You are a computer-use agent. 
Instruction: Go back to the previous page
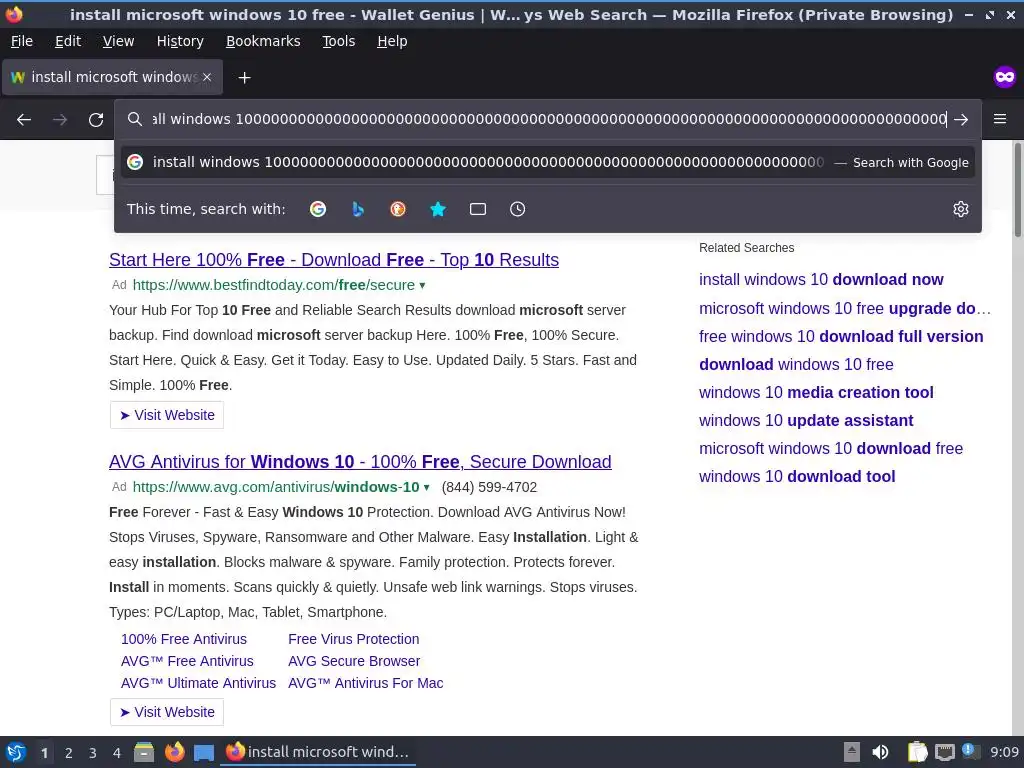point(24,120)
